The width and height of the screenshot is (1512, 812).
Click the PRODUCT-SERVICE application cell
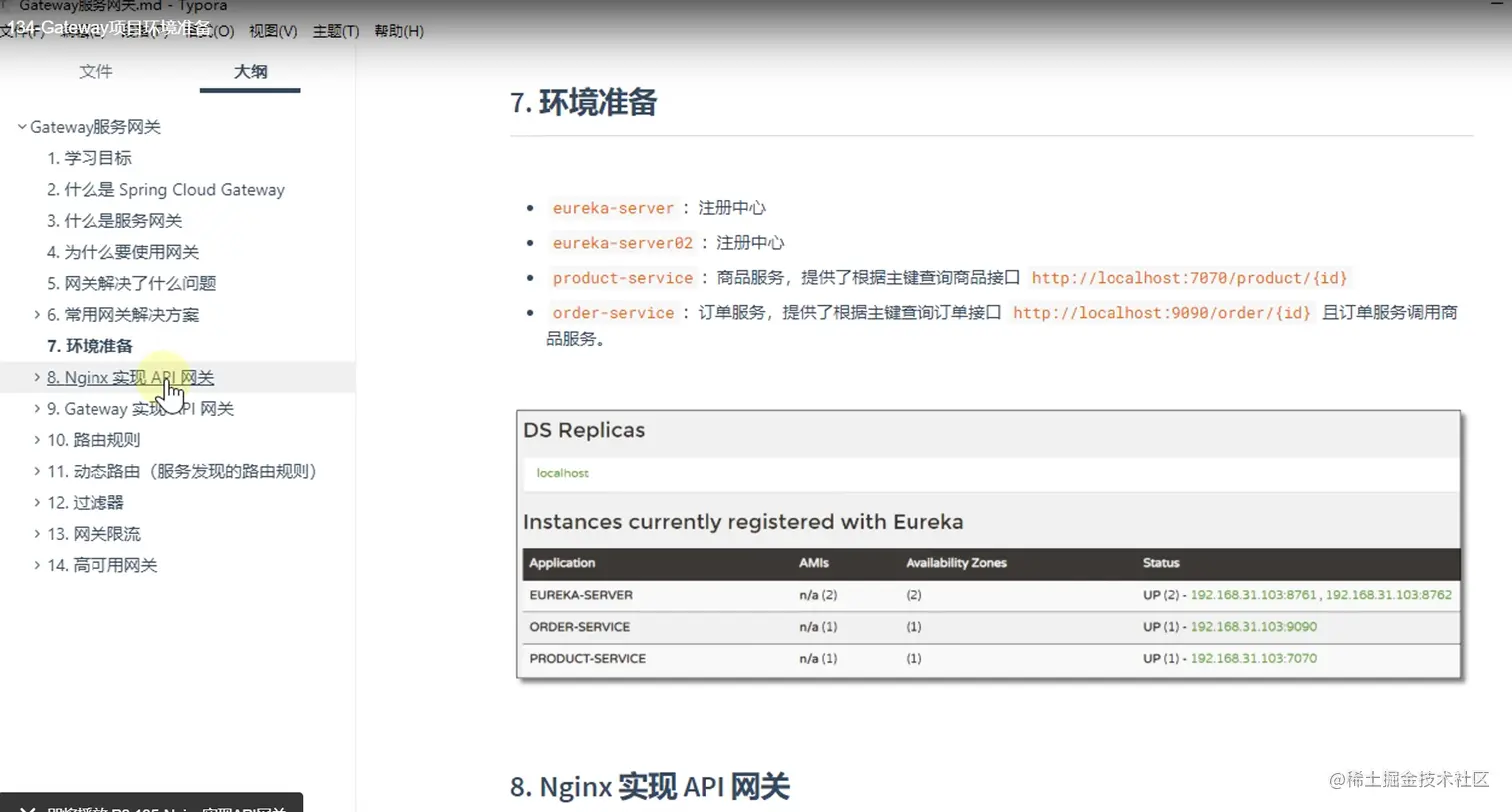coord(587,659)
